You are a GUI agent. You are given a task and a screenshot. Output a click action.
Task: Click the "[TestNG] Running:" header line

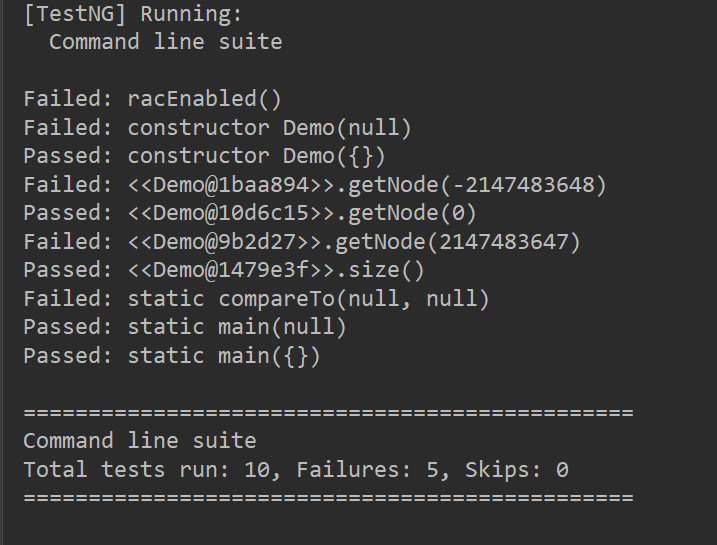coord(132,15)
